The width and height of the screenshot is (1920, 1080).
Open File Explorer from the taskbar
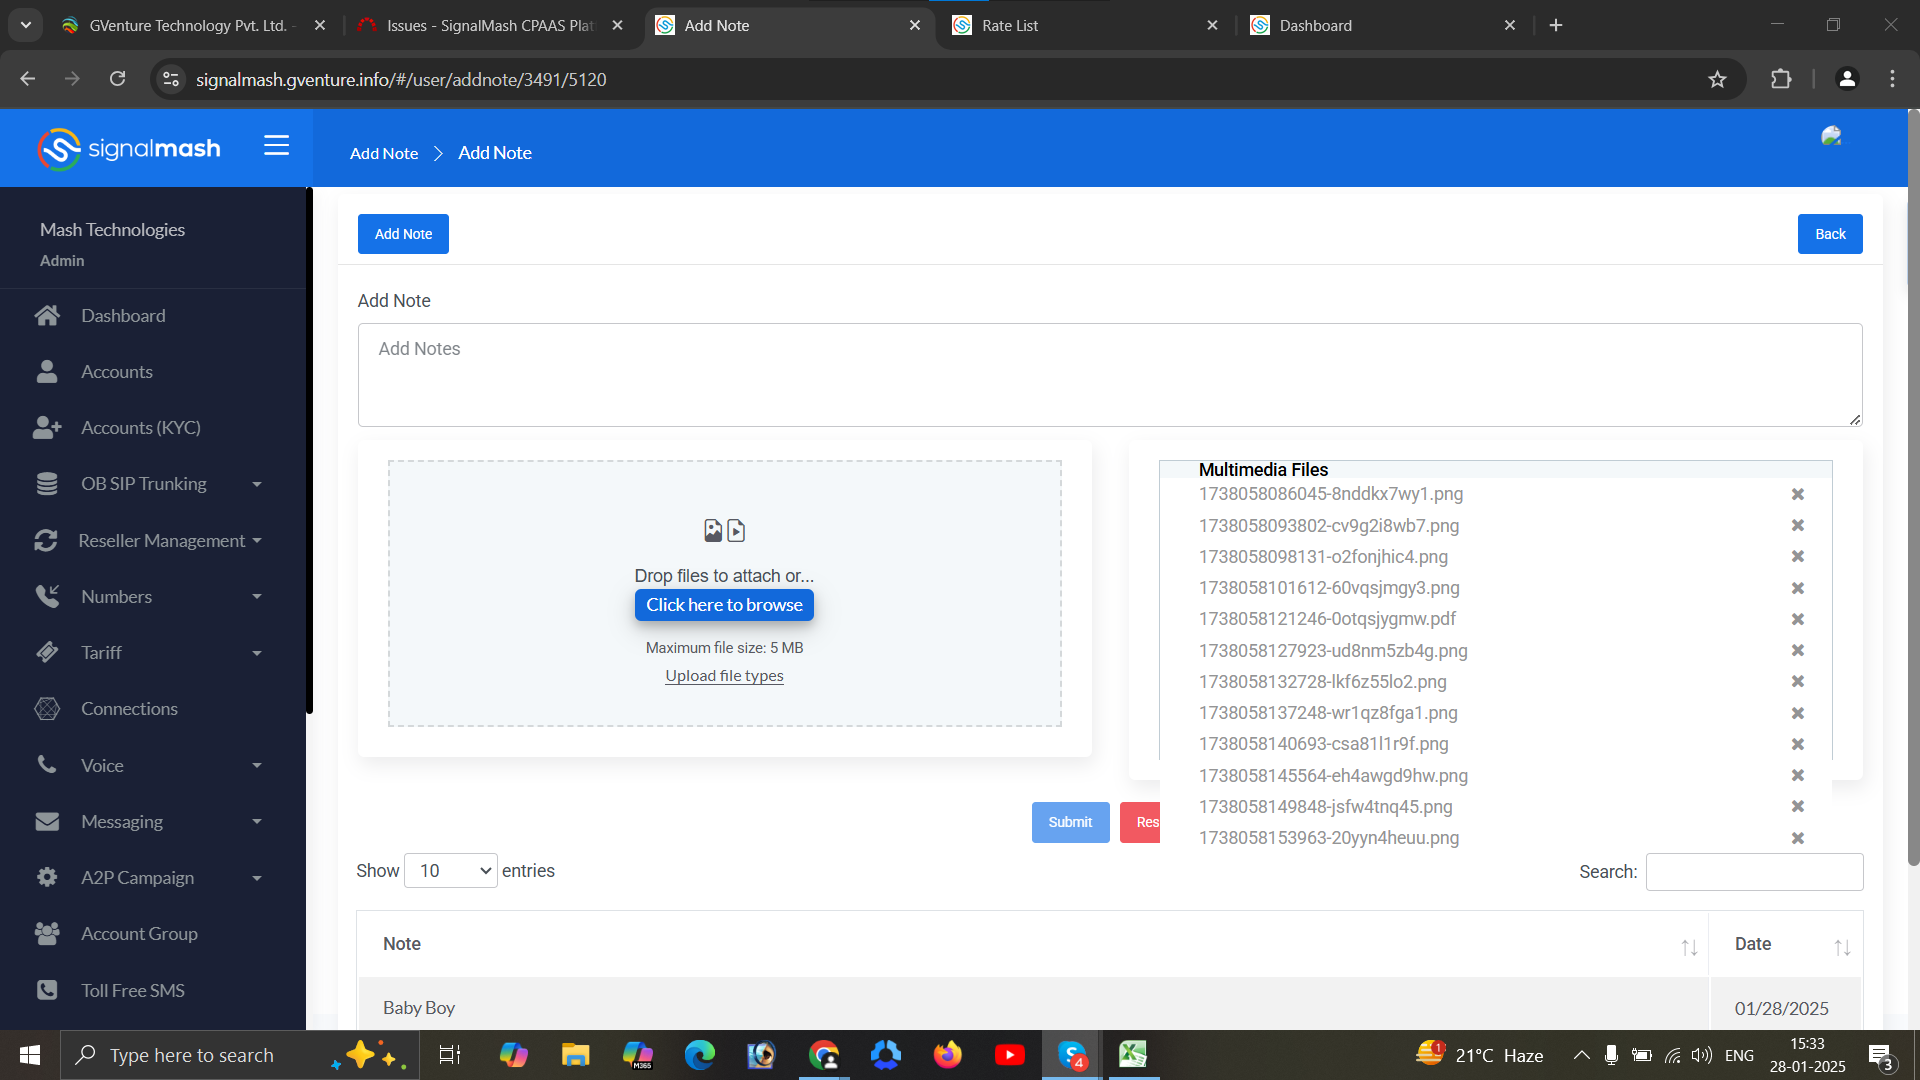point(575,1055)
